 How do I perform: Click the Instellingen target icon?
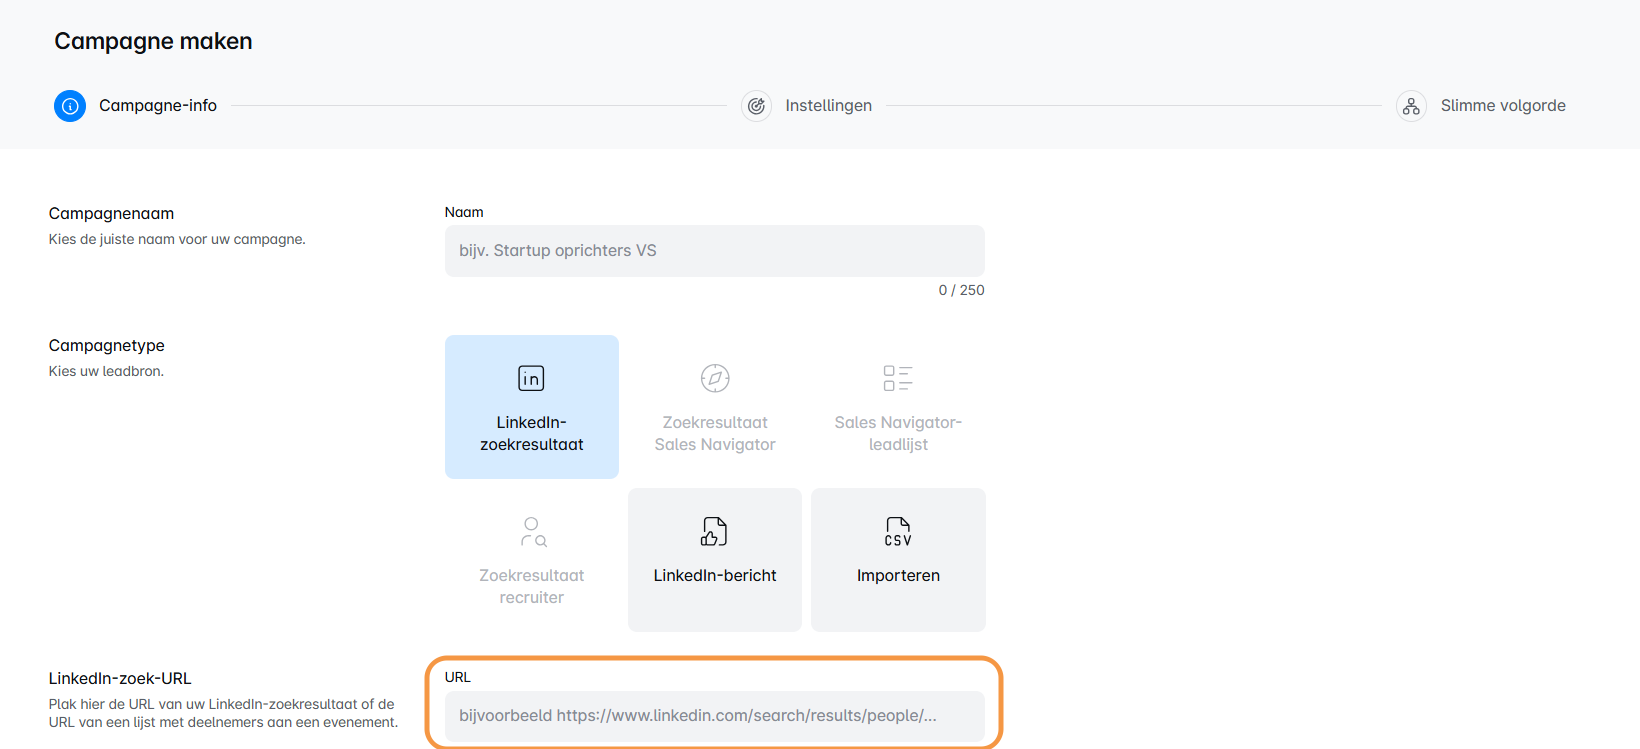click(x=756, y=106)
